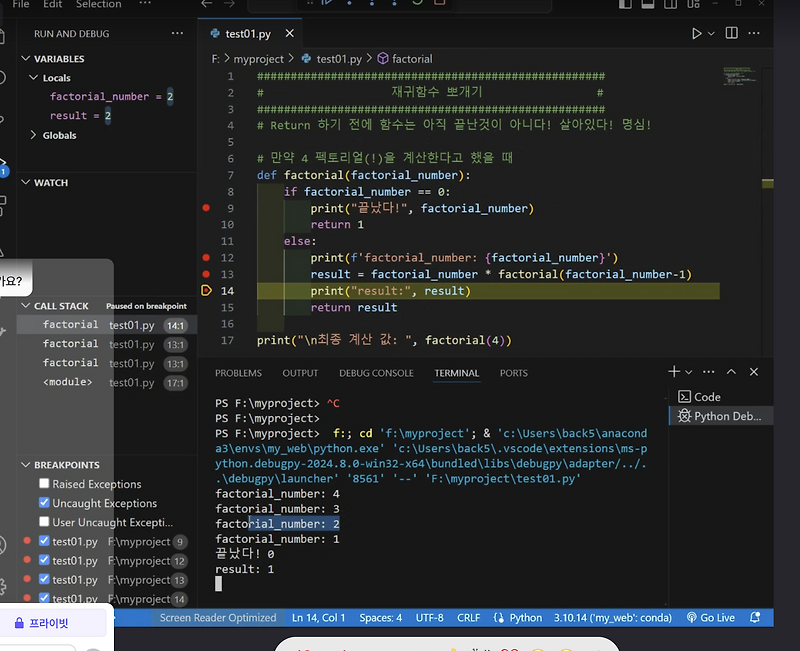Click the Step Into debug icon
Screen dimensions: 800x651
pos(373,5)
